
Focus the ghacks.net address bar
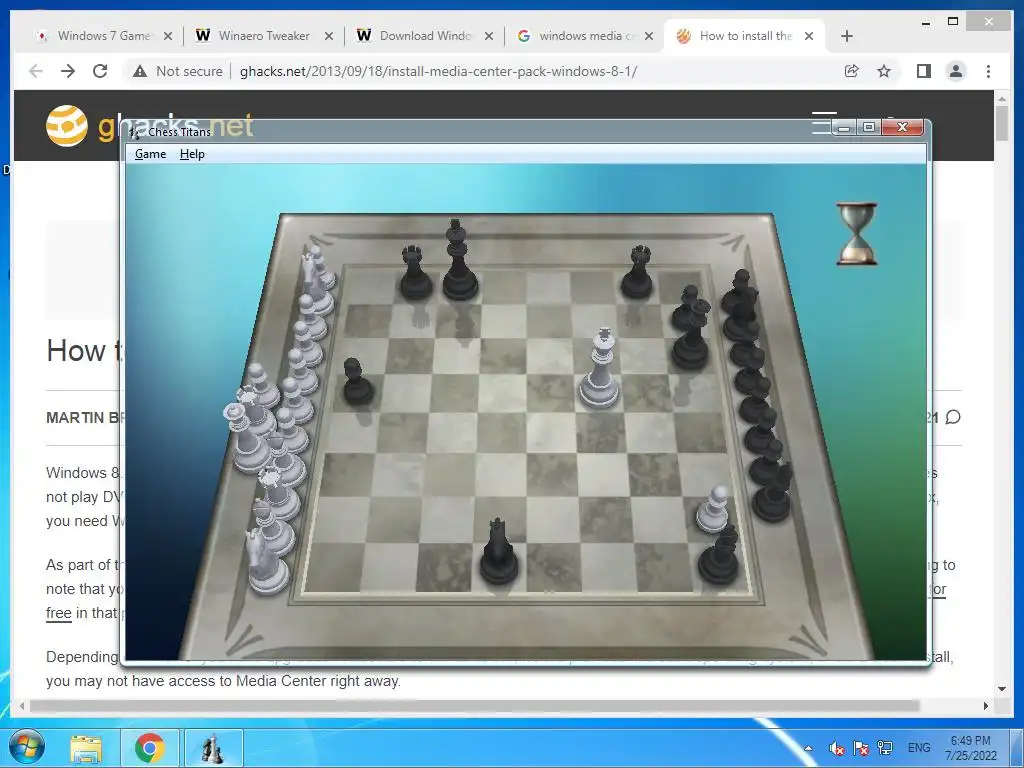point(438,71)
